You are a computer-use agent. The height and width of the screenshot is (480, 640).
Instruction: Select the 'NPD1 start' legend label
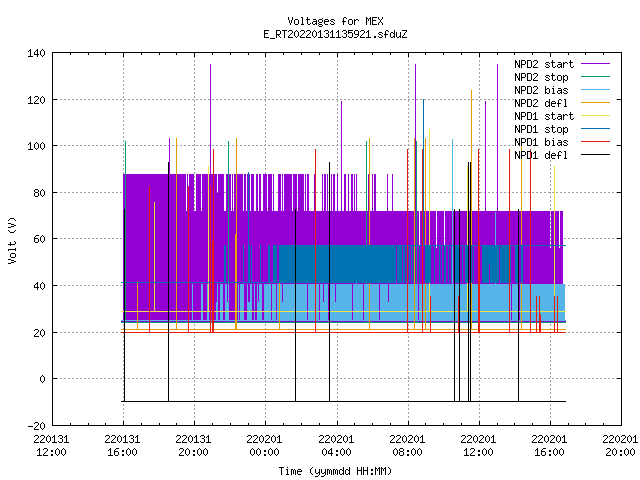[x=544, y=116]
